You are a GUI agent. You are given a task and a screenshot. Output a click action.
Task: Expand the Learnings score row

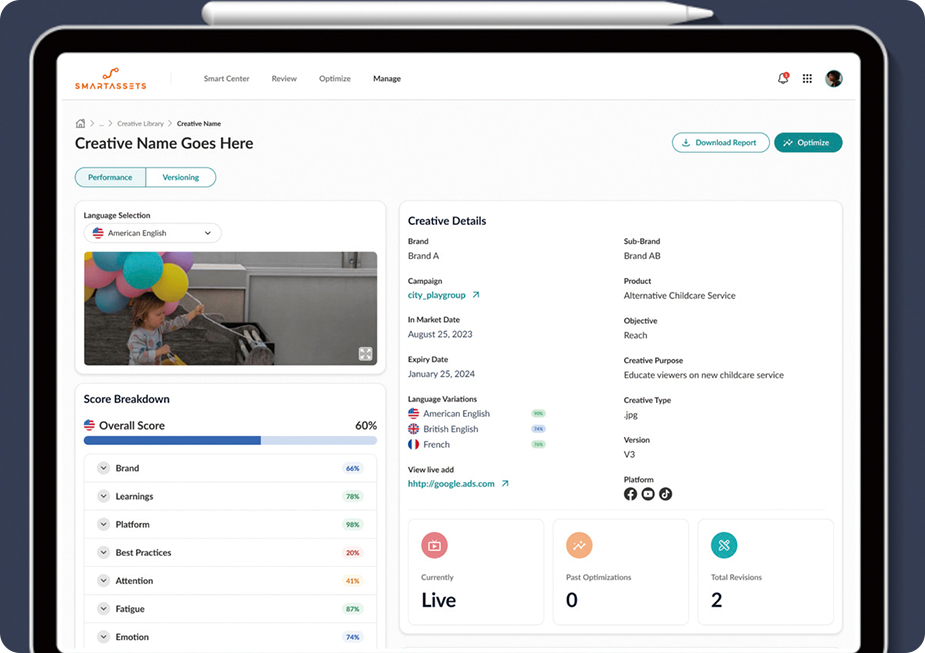[103, 496]
